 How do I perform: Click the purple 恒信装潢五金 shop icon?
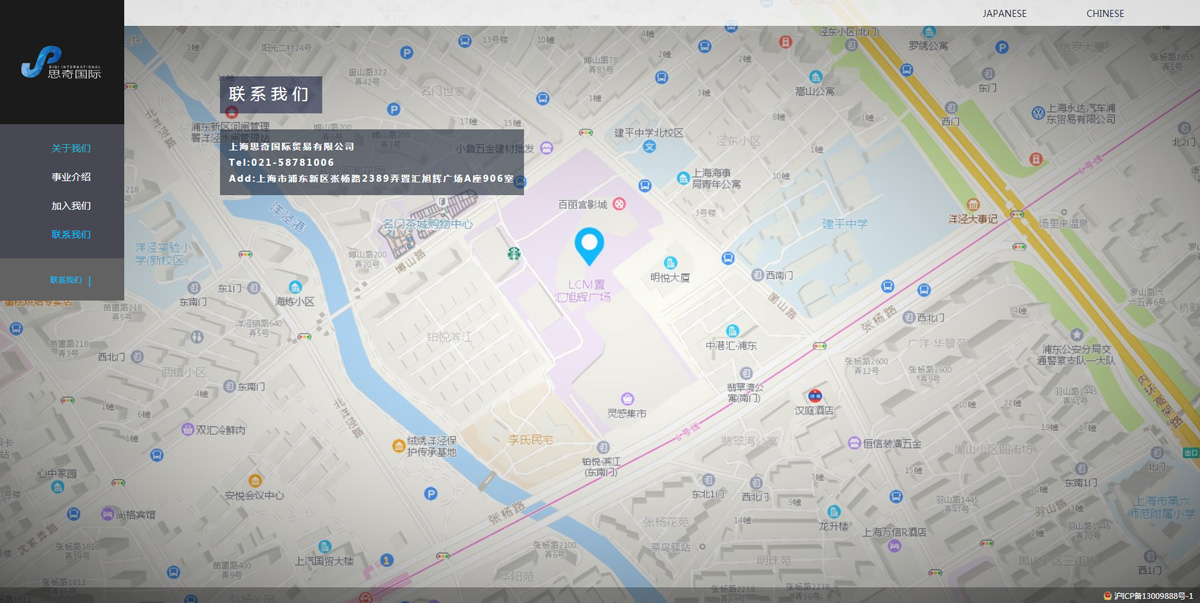pyautogui.click(x=854, y=443)
